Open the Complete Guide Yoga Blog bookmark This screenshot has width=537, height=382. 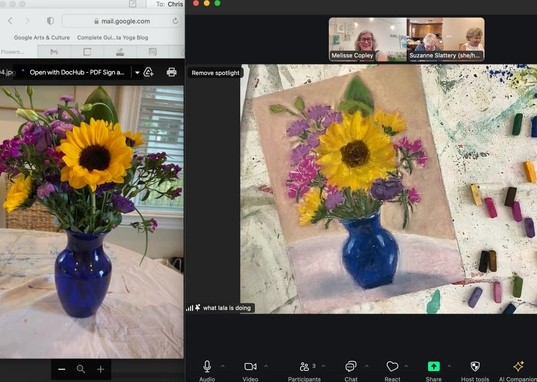(113, 37)
